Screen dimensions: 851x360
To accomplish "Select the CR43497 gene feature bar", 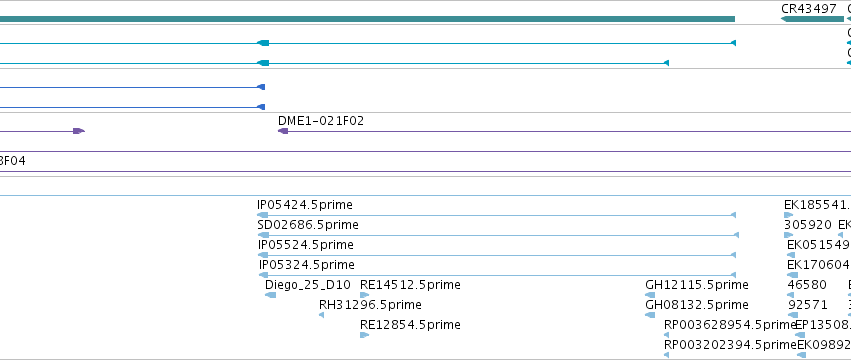I will (x=812, y=19).
